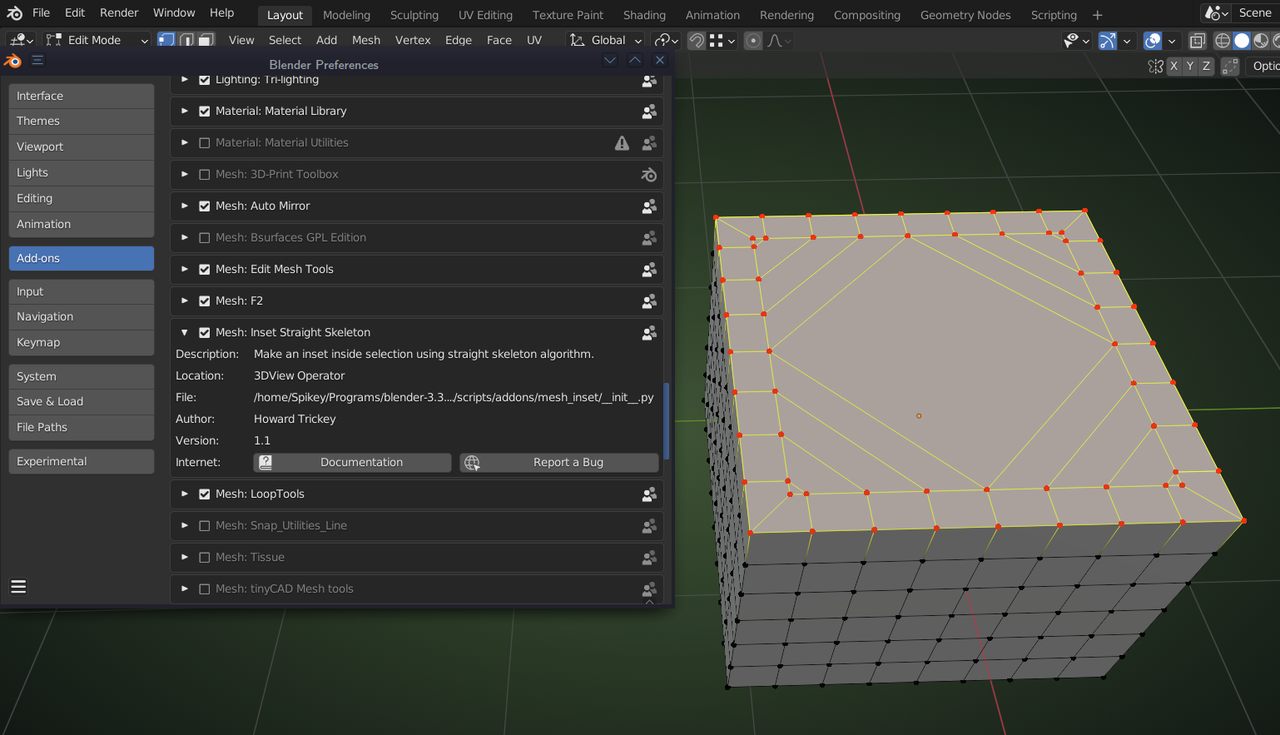The height and width of the screenshot is (735, 1280).
Task: Click the author name Howard Trickey
Action: point(295,419)
